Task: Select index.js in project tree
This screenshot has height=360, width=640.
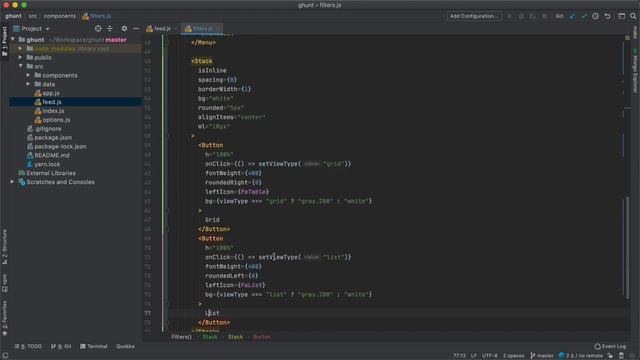Action: click(x=53, y=111)
